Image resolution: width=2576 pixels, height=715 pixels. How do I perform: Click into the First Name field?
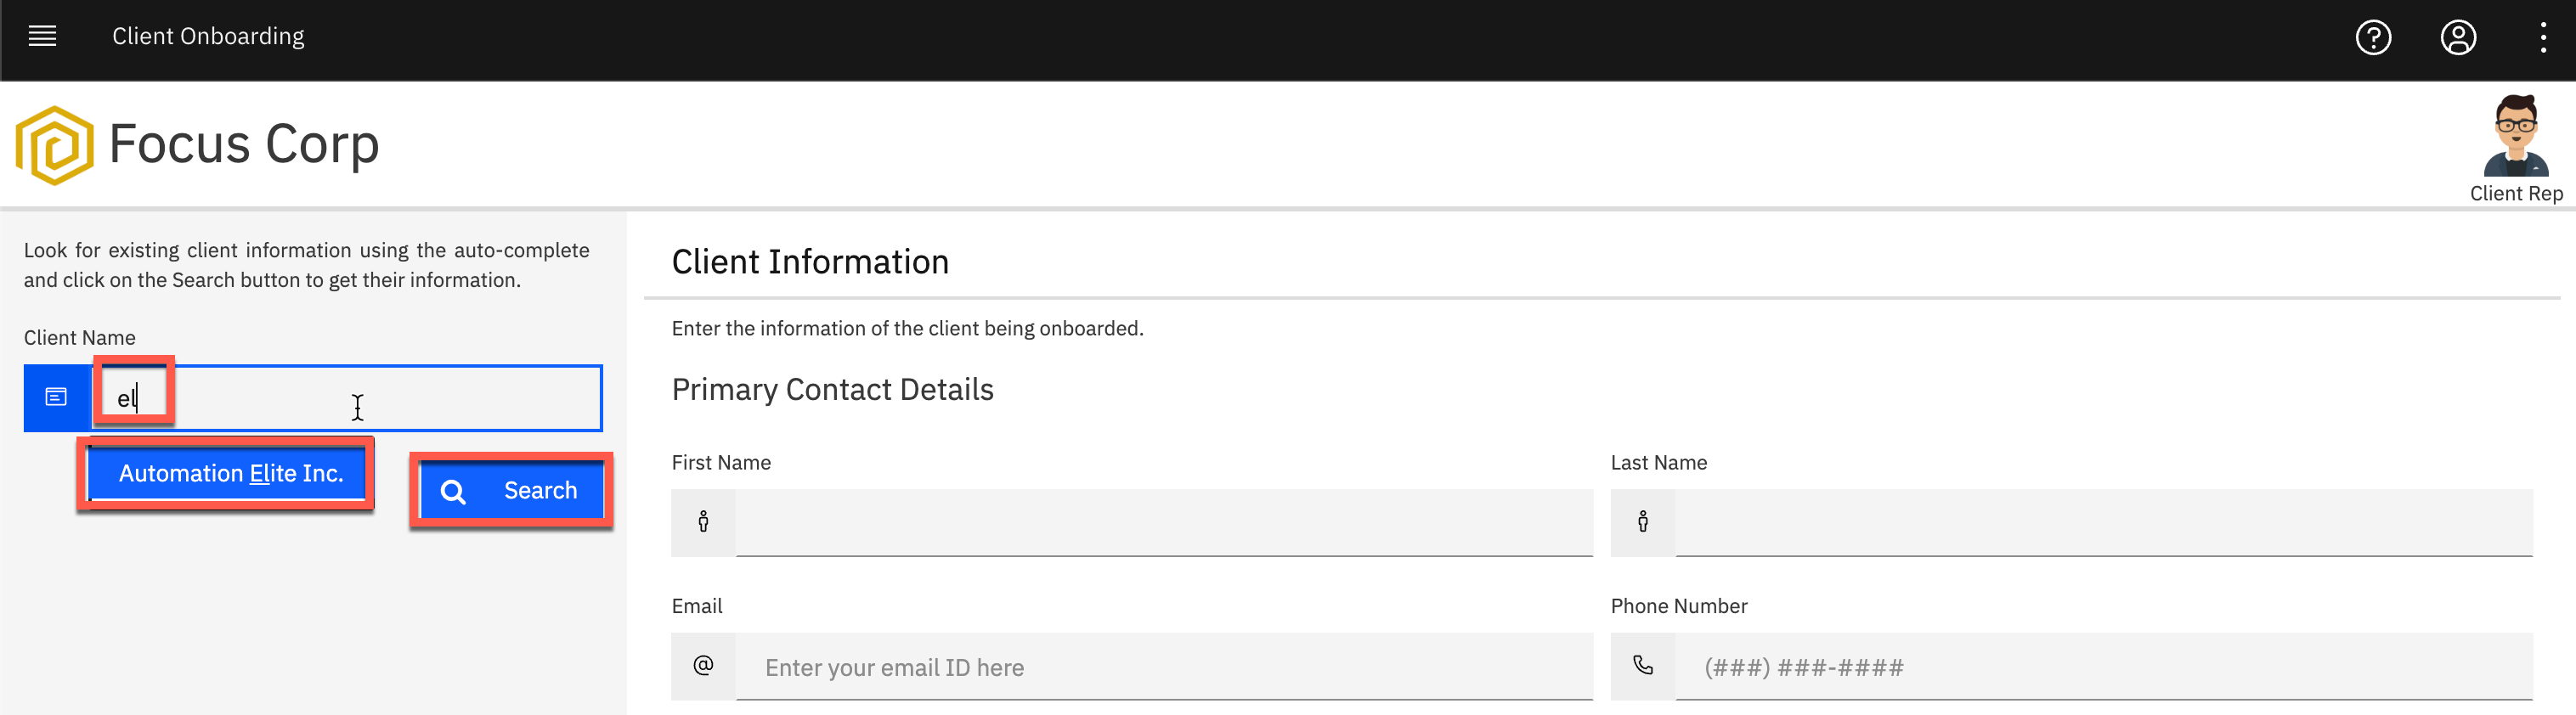[x=1164, y=522]
